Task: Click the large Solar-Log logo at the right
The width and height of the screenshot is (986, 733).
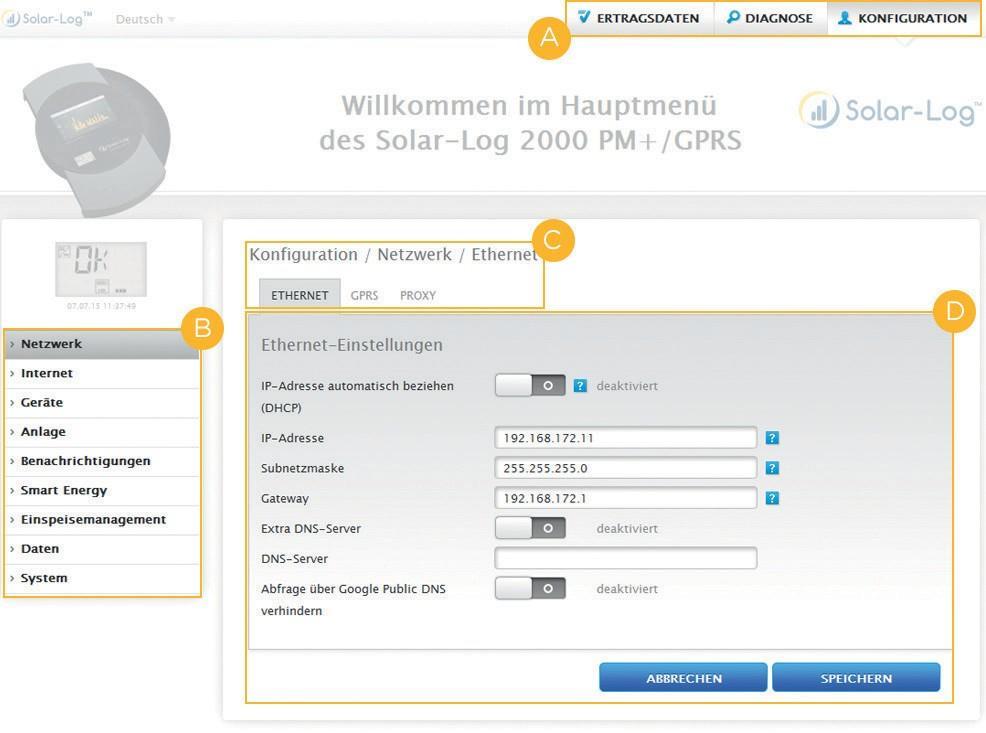Action: tap(890, 111)
